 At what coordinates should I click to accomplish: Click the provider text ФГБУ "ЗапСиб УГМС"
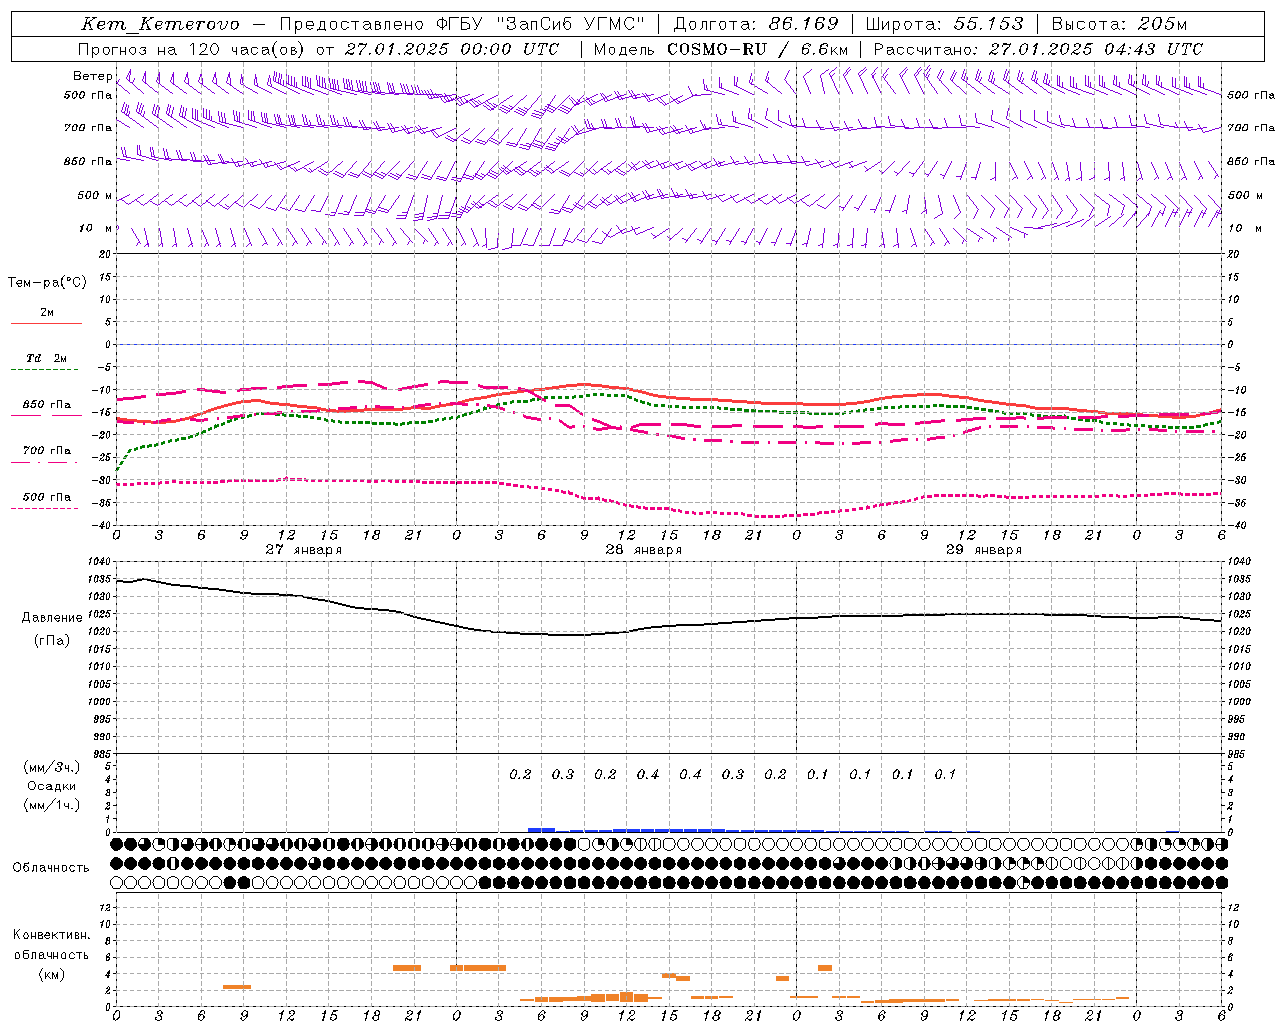540,24
